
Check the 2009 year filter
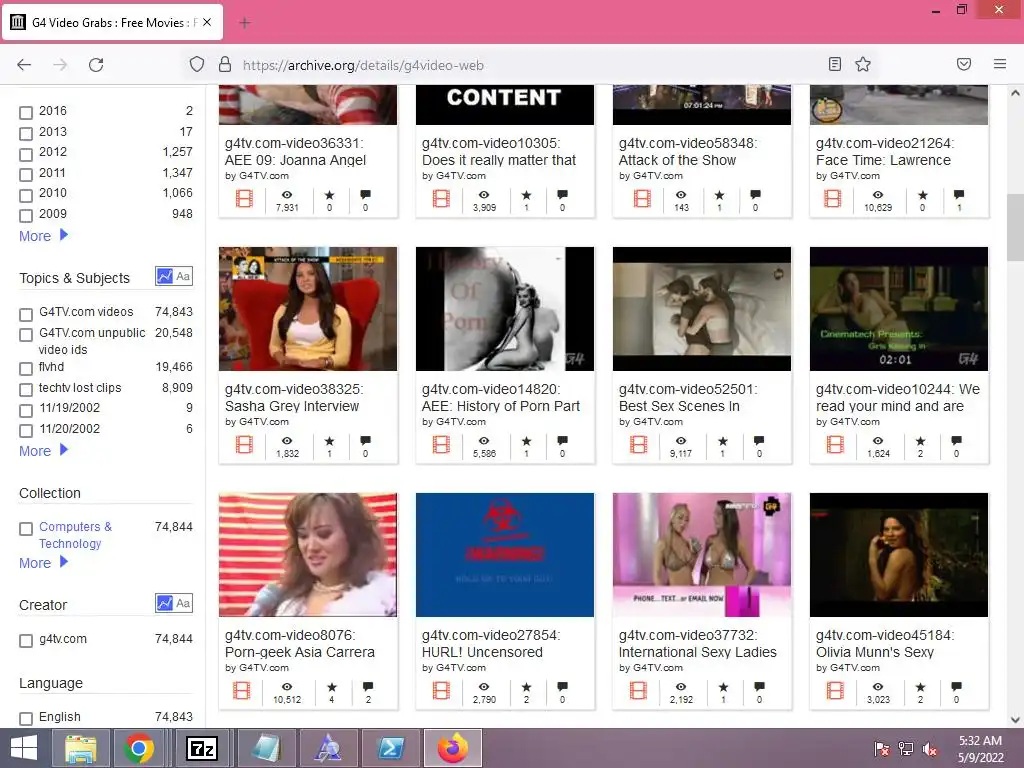point(26,216)
